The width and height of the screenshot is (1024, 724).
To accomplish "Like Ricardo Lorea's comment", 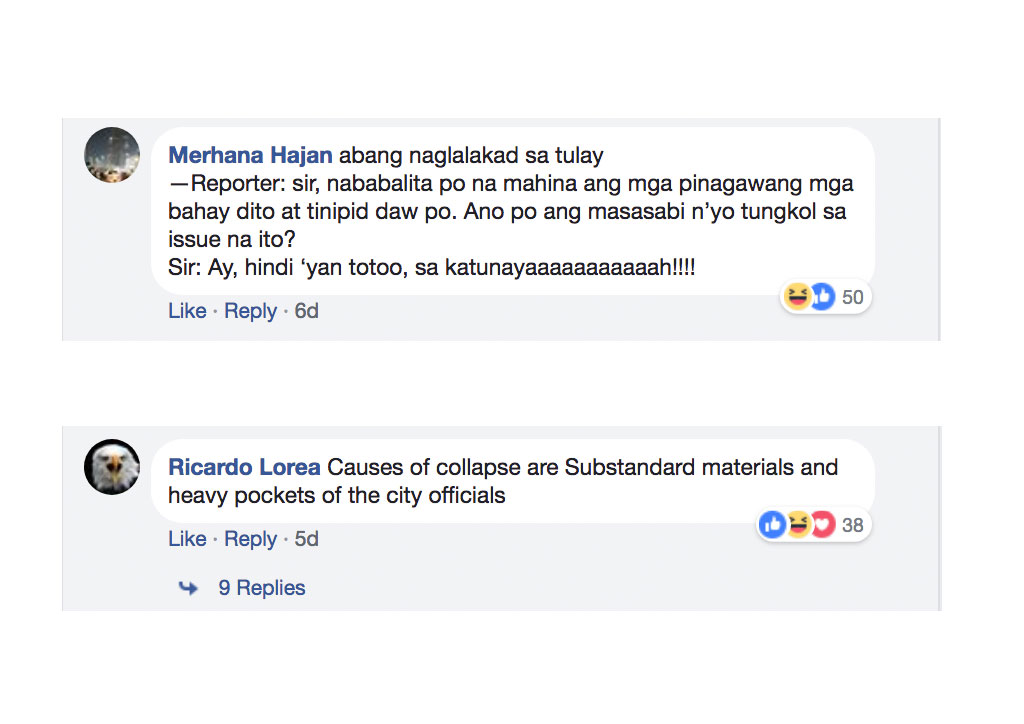I will point(187,539).
